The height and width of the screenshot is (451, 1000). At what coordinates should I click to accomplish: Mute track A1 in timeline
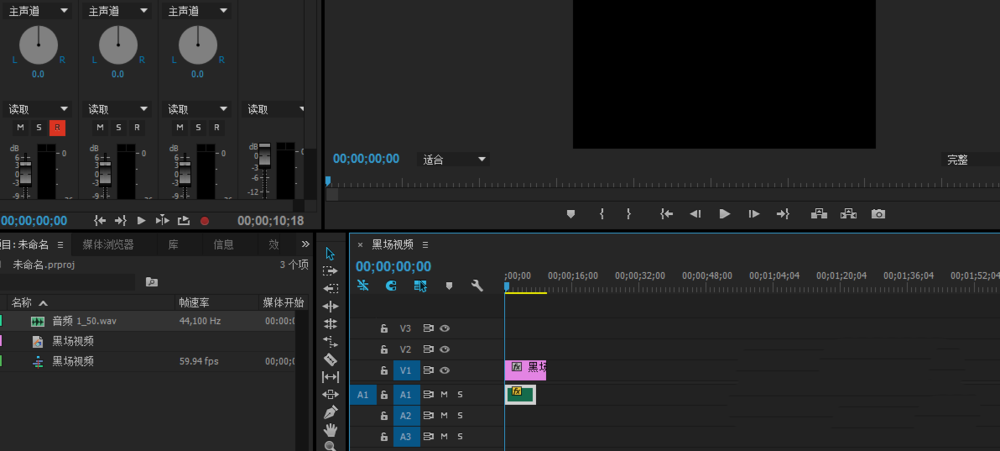click(x=444, y=395)
